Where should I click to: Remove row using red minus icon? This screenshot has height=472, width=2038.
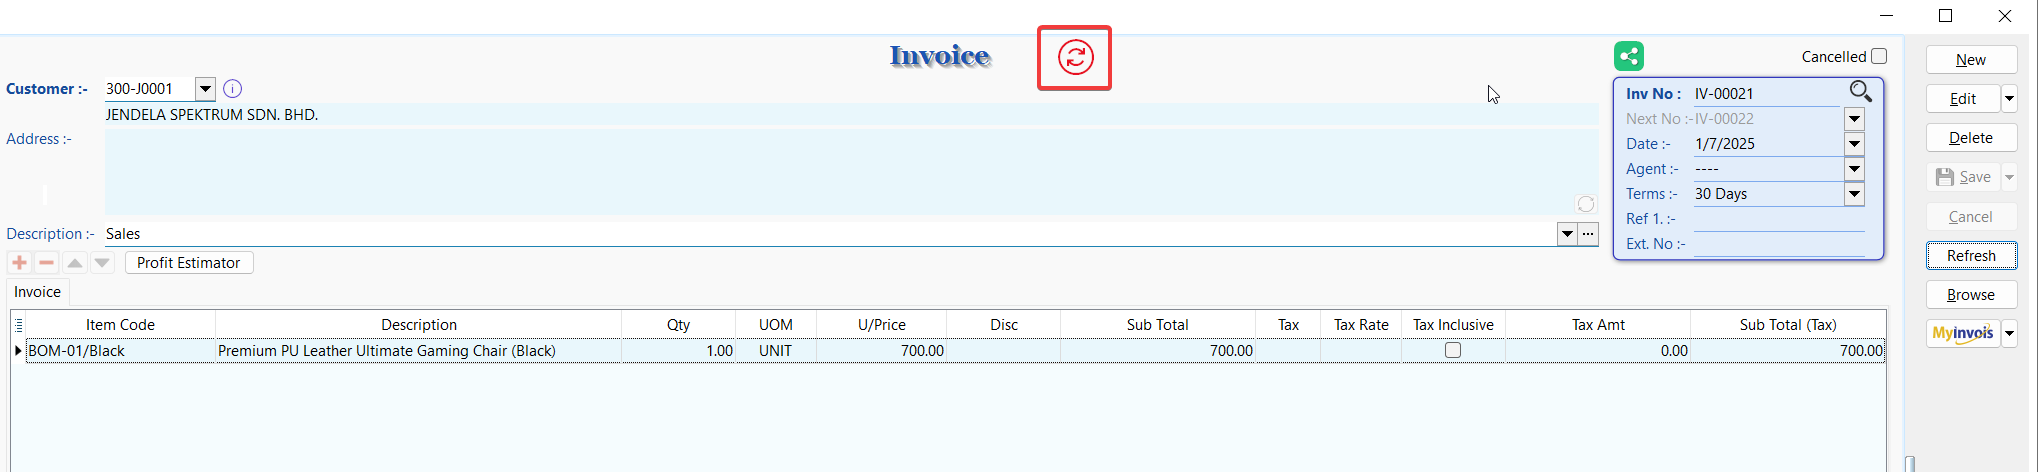(46, 263)
